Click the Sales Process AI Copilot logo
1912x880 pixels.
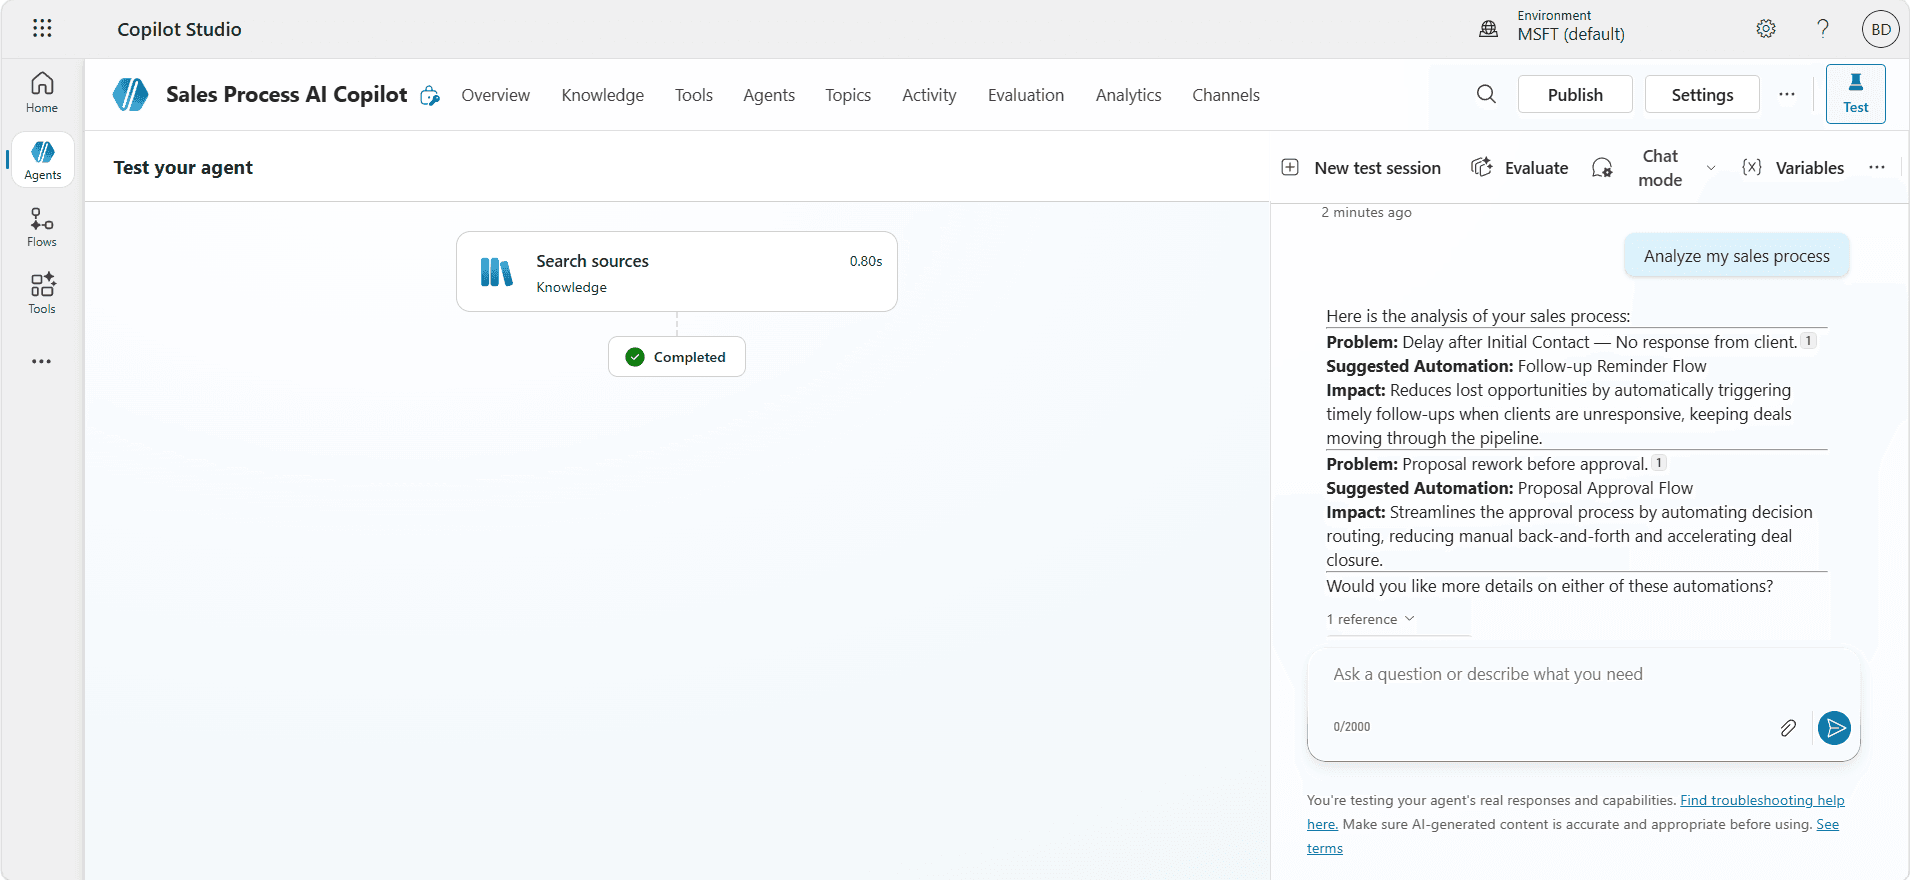click(x=130, y=95)
